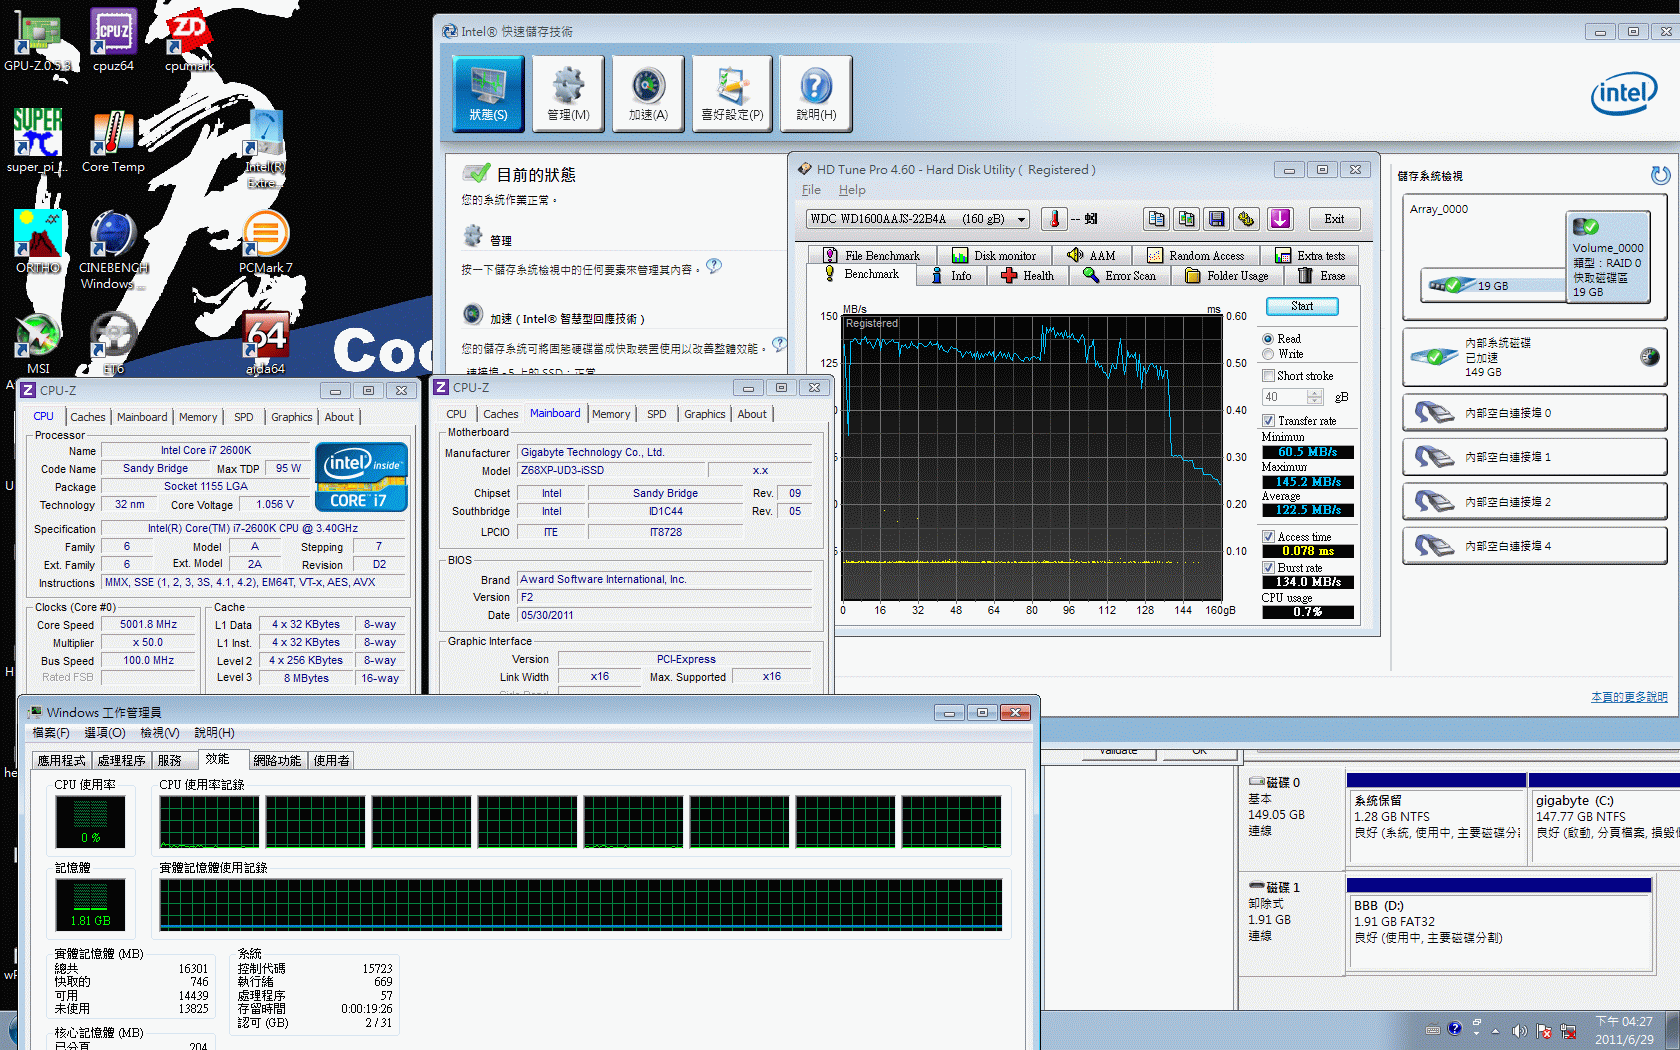Click HD Tune copy screenshot to clipboard icon

pyautogui.click(x=1186, y=219)
